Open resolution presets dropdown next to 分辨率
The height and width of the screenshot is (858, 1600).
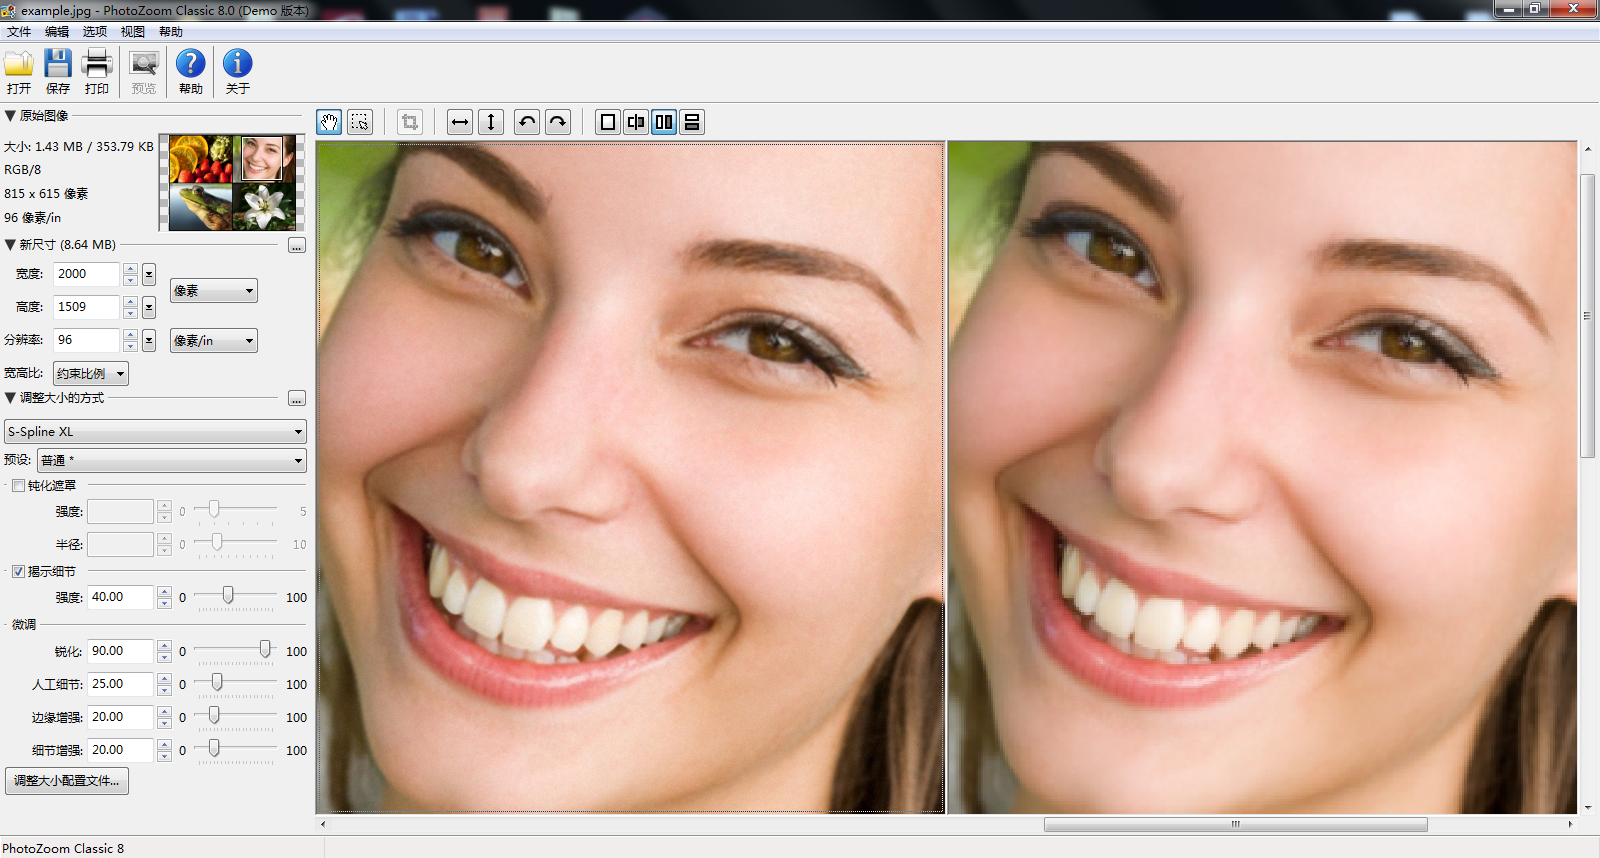[x=149, y=340]
